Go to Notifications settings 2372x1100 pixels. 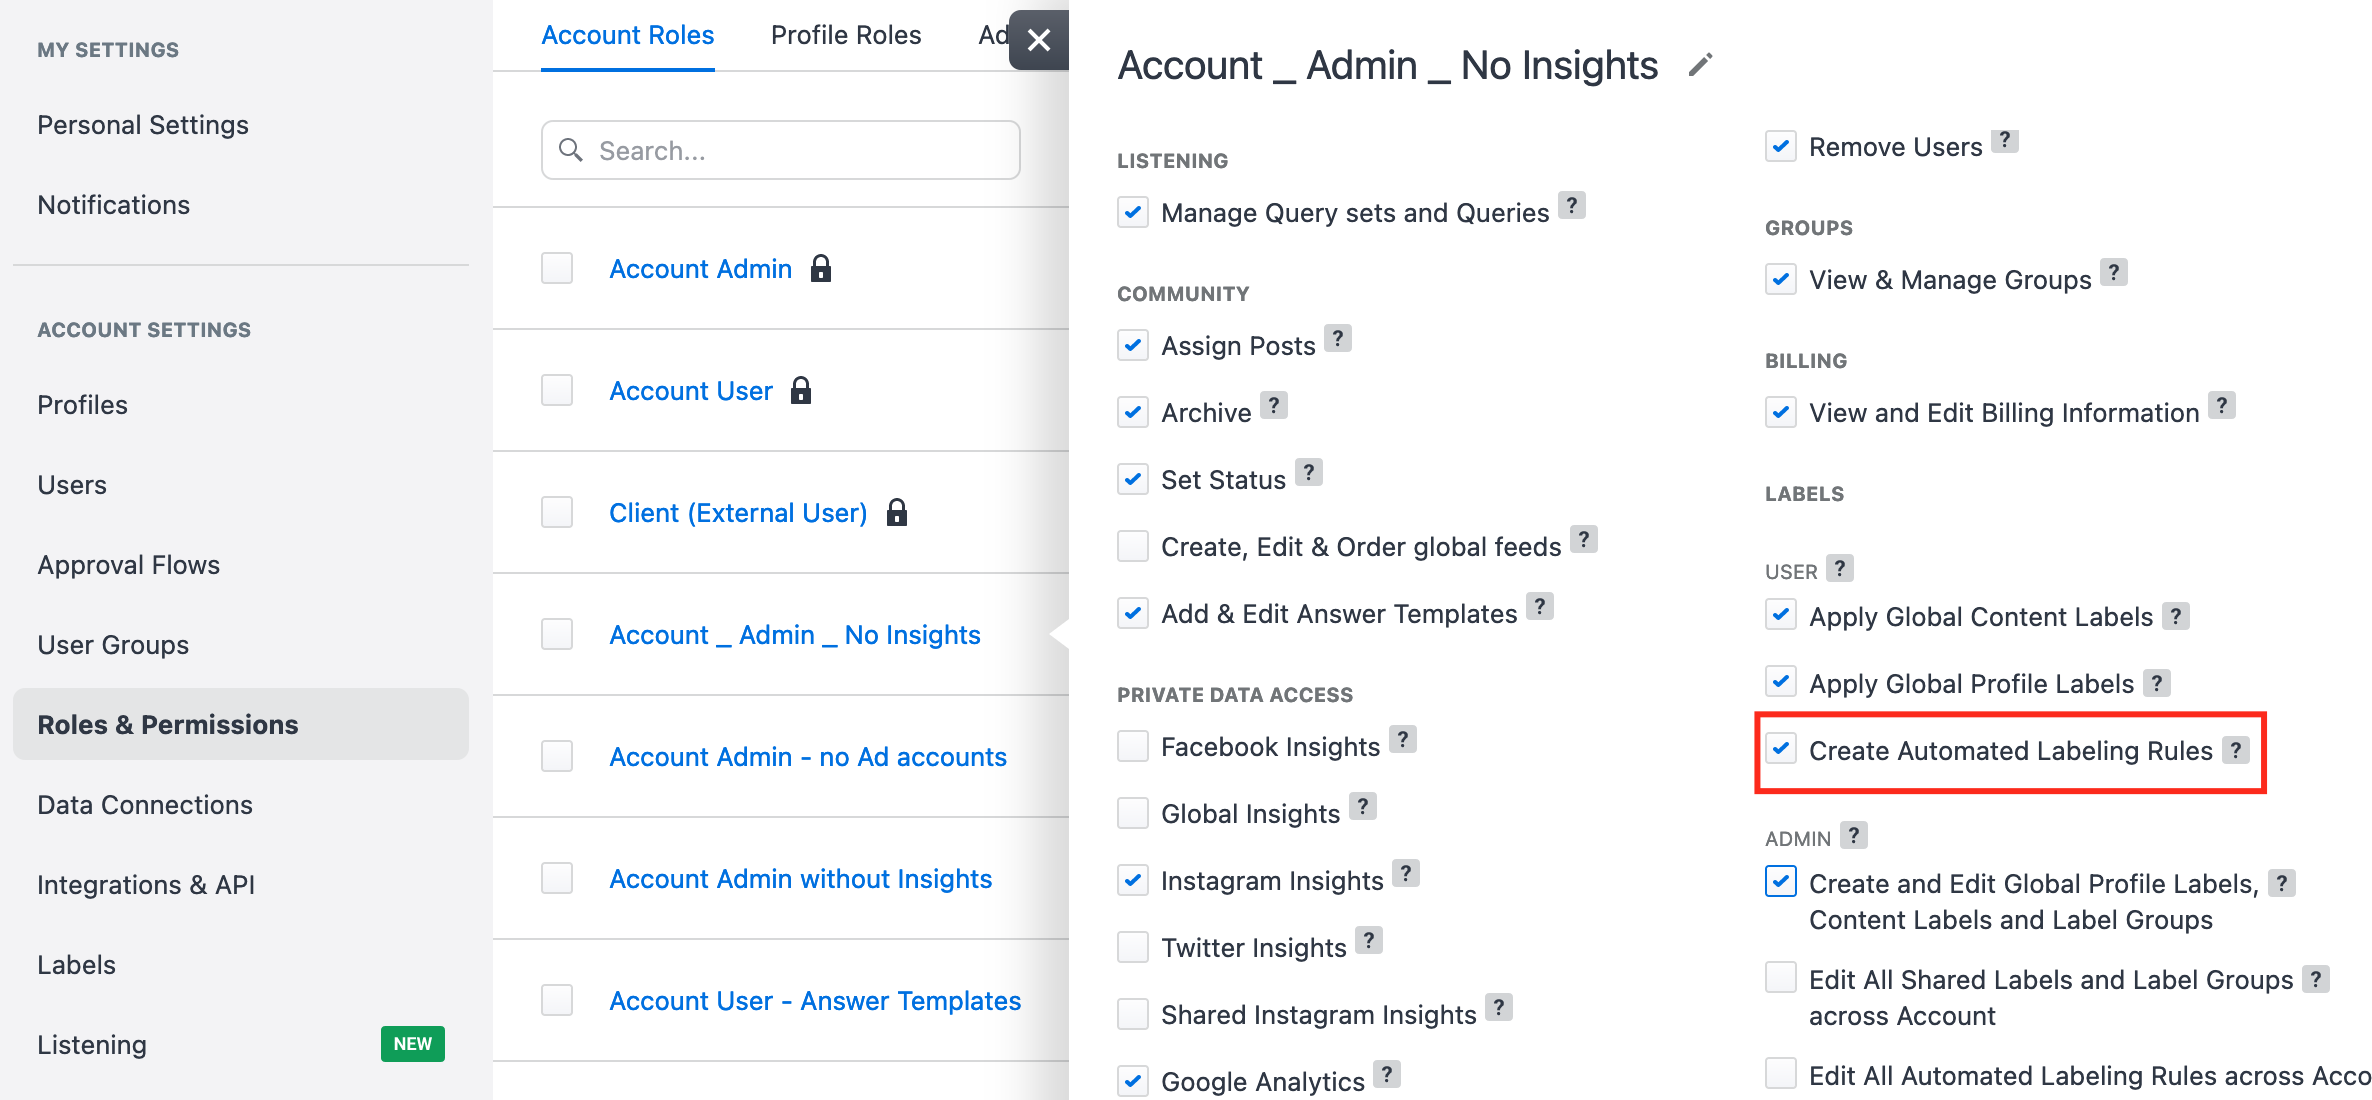[114, 204]
